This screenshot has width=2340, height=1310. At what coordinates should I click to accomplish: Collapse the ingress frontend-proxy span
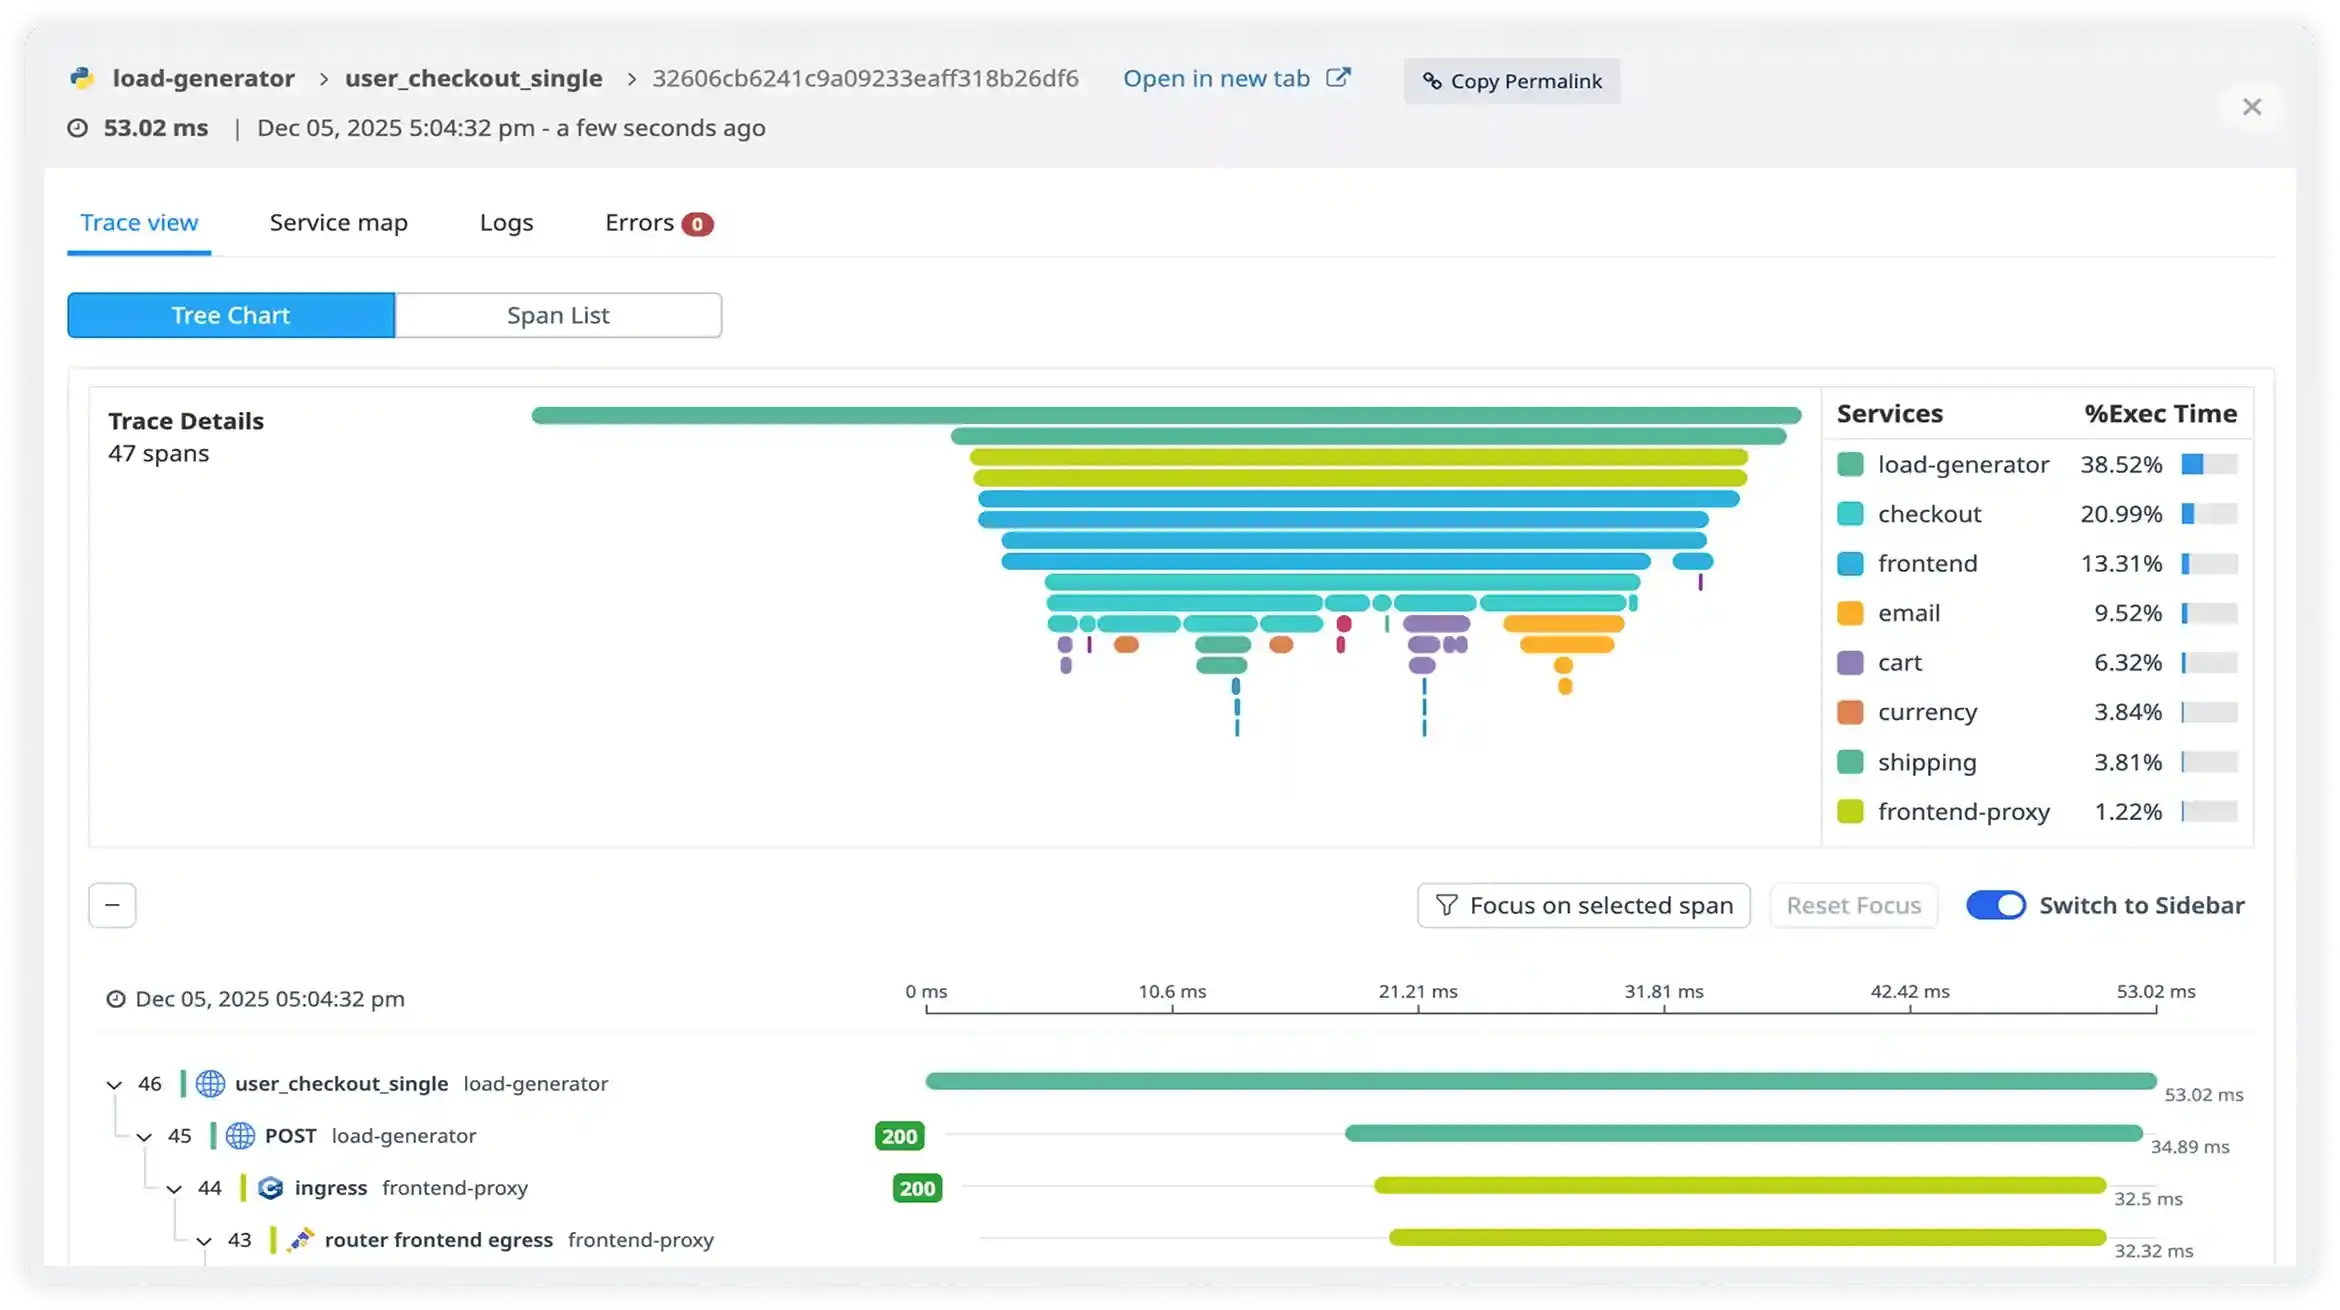[174, 1188]
